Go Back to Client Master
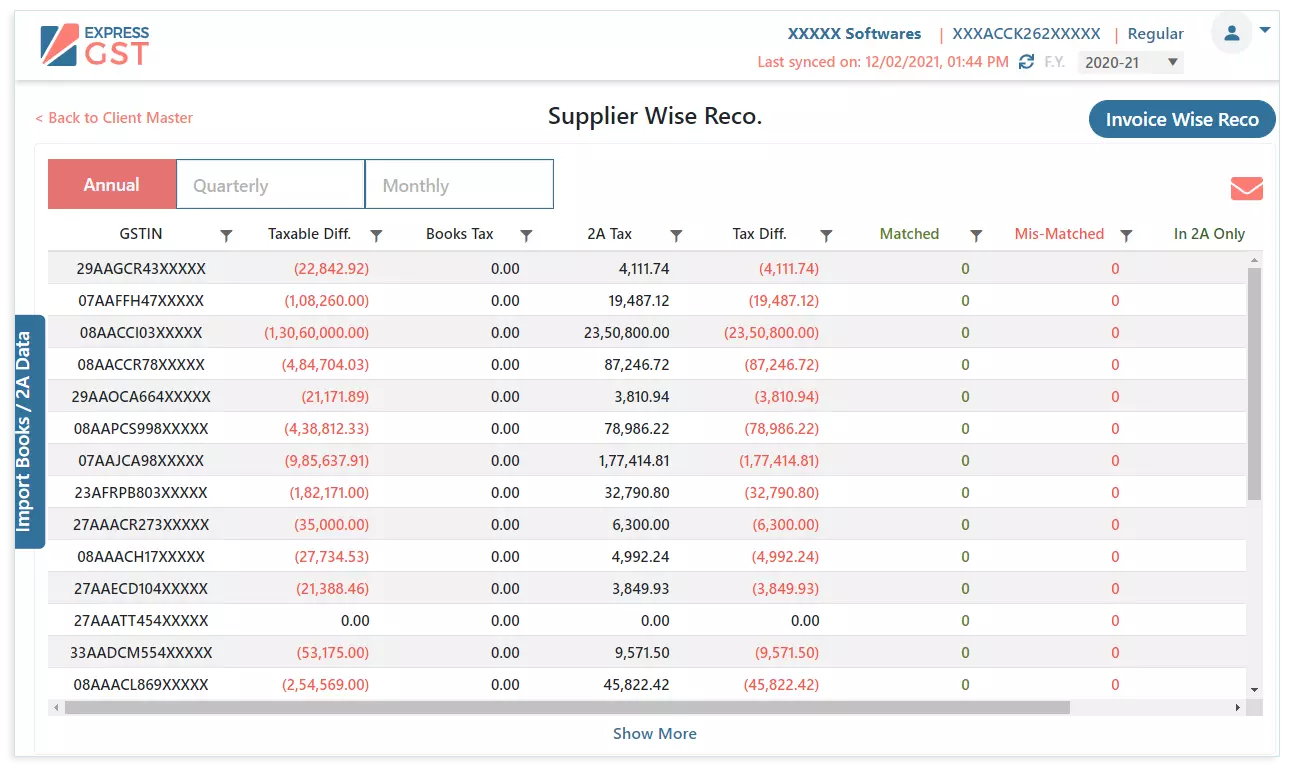 (x=115, y=118)
